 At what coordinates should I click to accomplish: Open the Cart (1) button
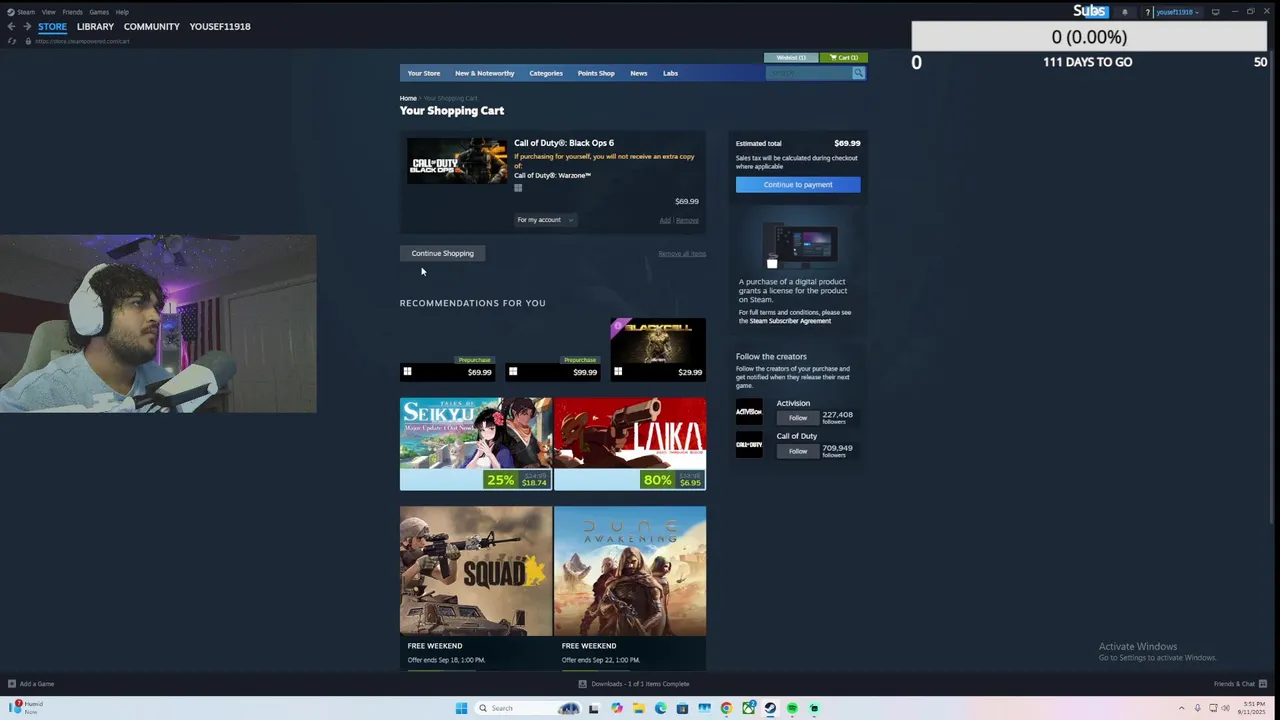coord(845,57)
